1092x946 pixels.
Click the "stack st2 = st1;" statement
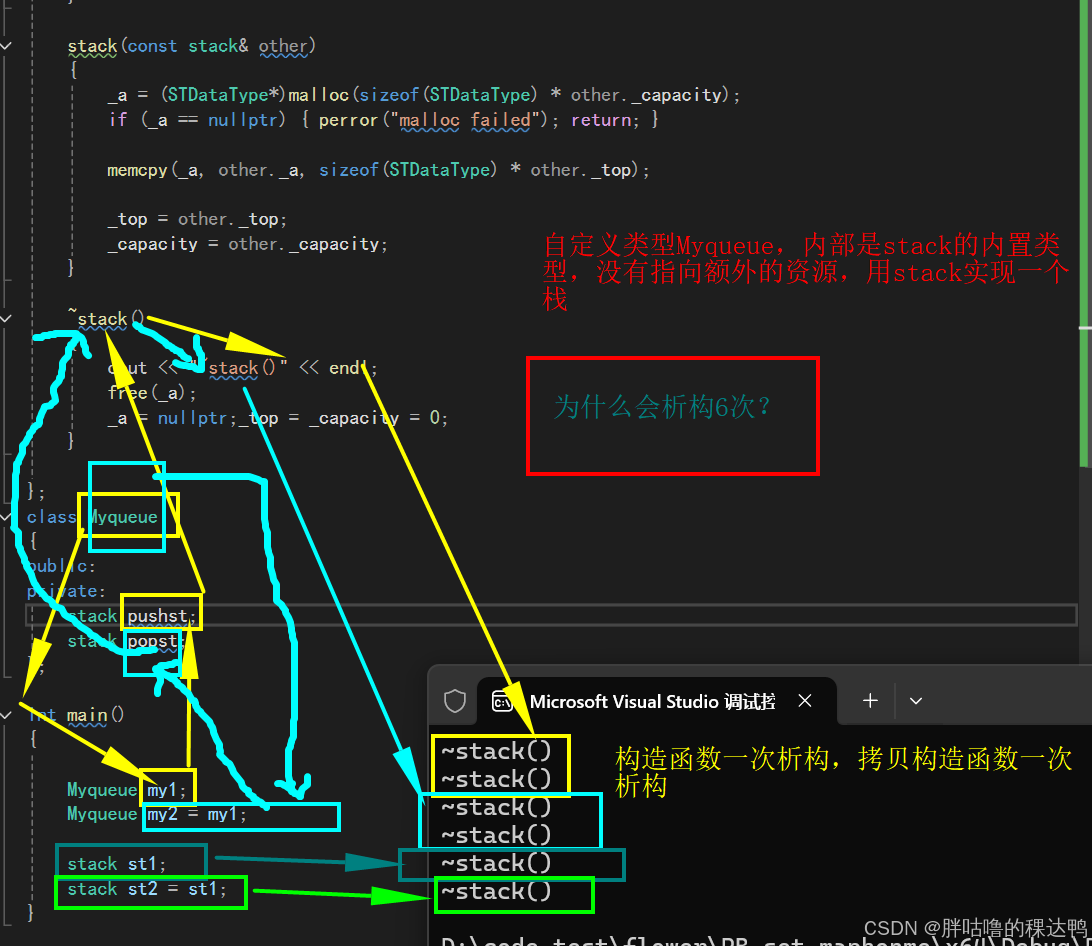tap(147, 890)
